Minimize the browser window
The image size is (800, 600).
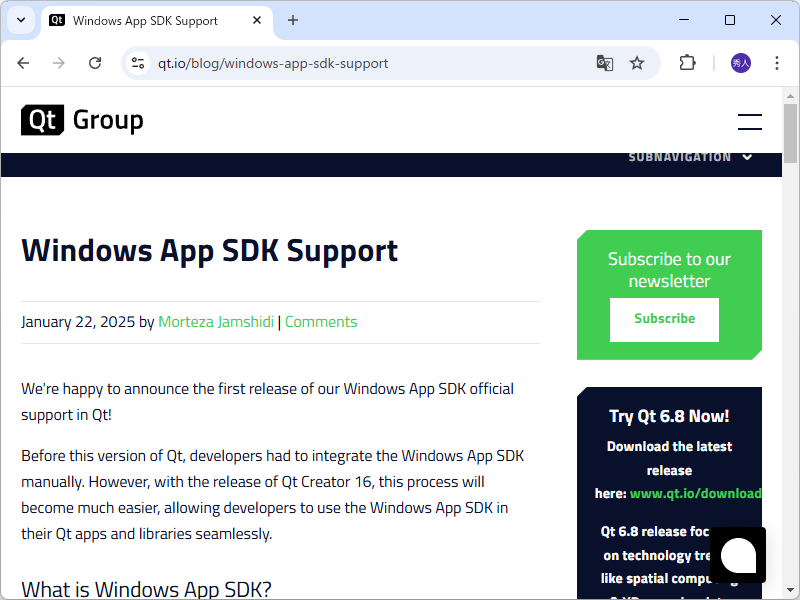tap(684, 20)
